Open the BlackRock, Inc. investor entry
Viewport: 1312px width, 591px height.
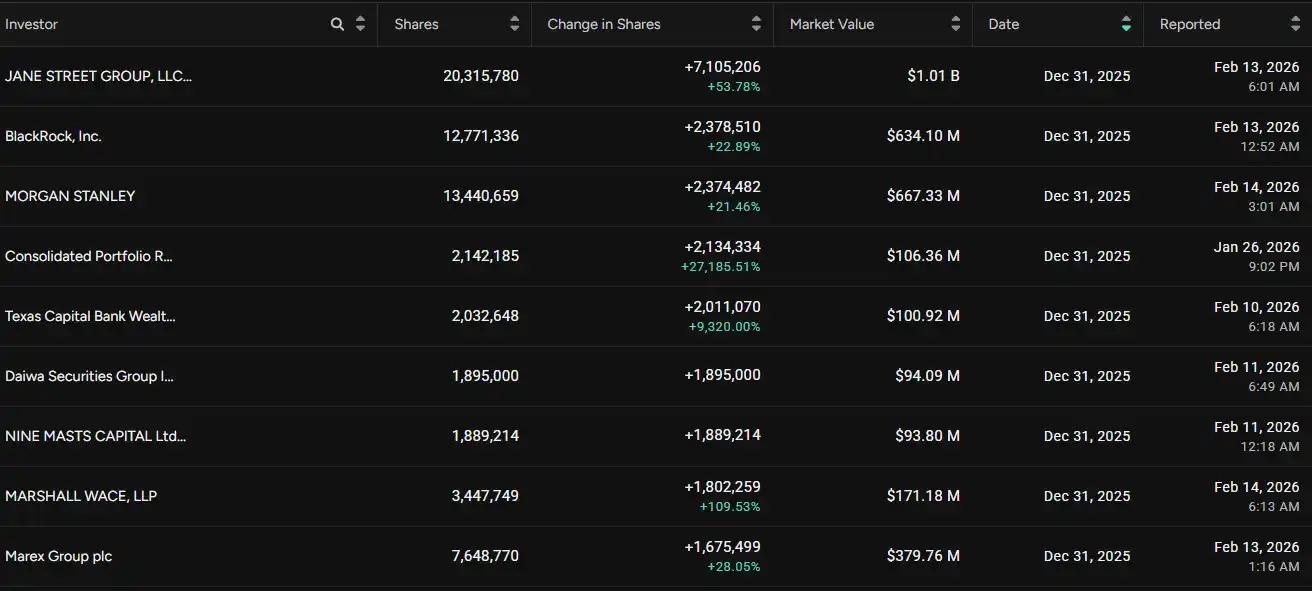click(x=53, y=136)
